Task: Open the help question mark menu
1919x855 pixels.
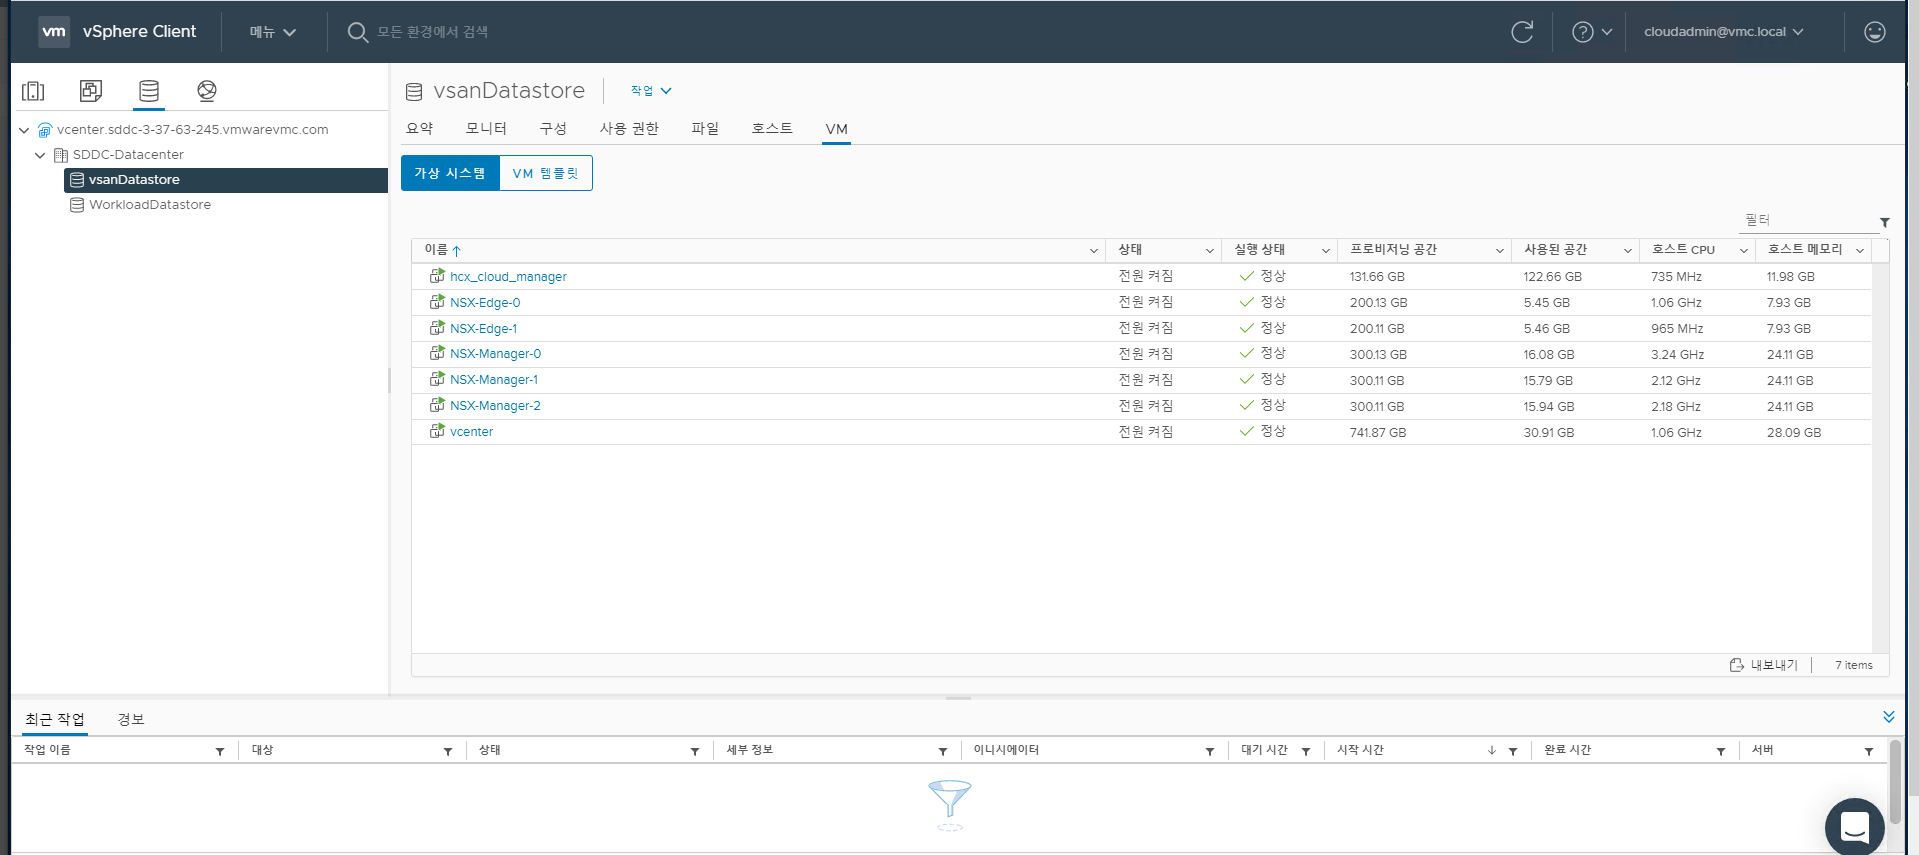Action: (1592, 32)
